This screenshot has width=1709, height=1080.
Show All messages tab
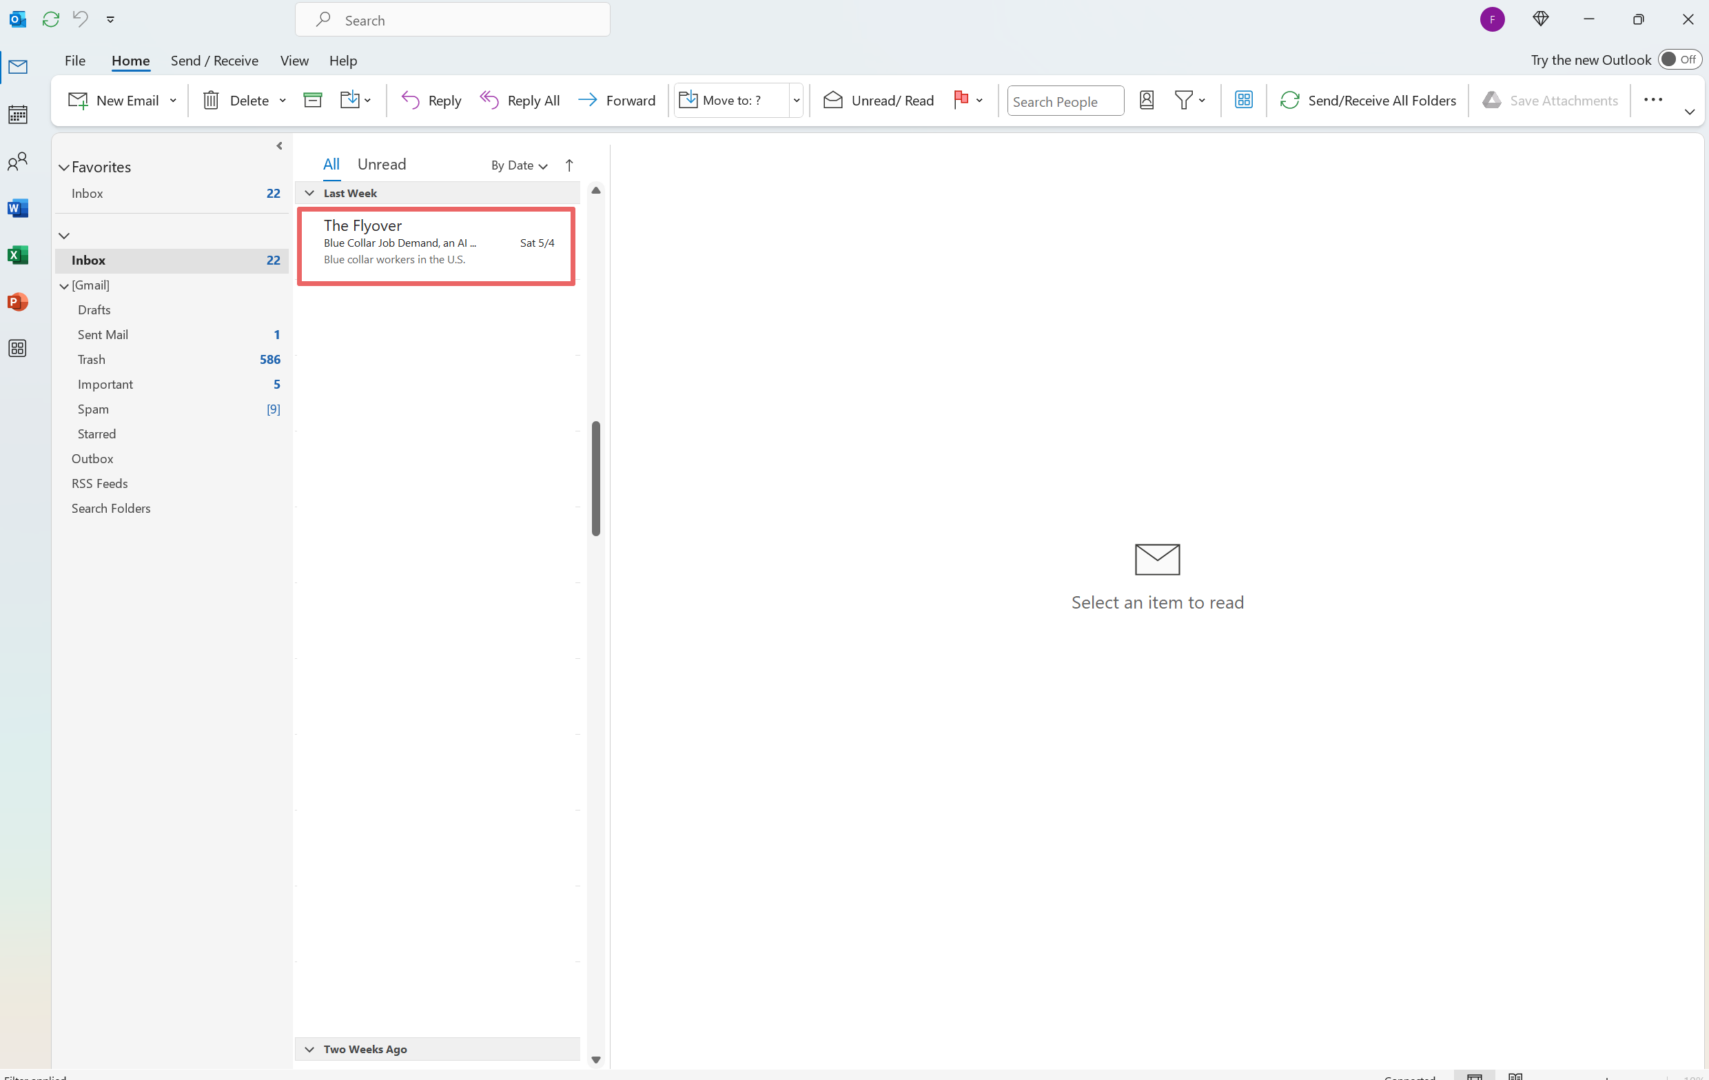pyautogui.click(x=331, y=164)
